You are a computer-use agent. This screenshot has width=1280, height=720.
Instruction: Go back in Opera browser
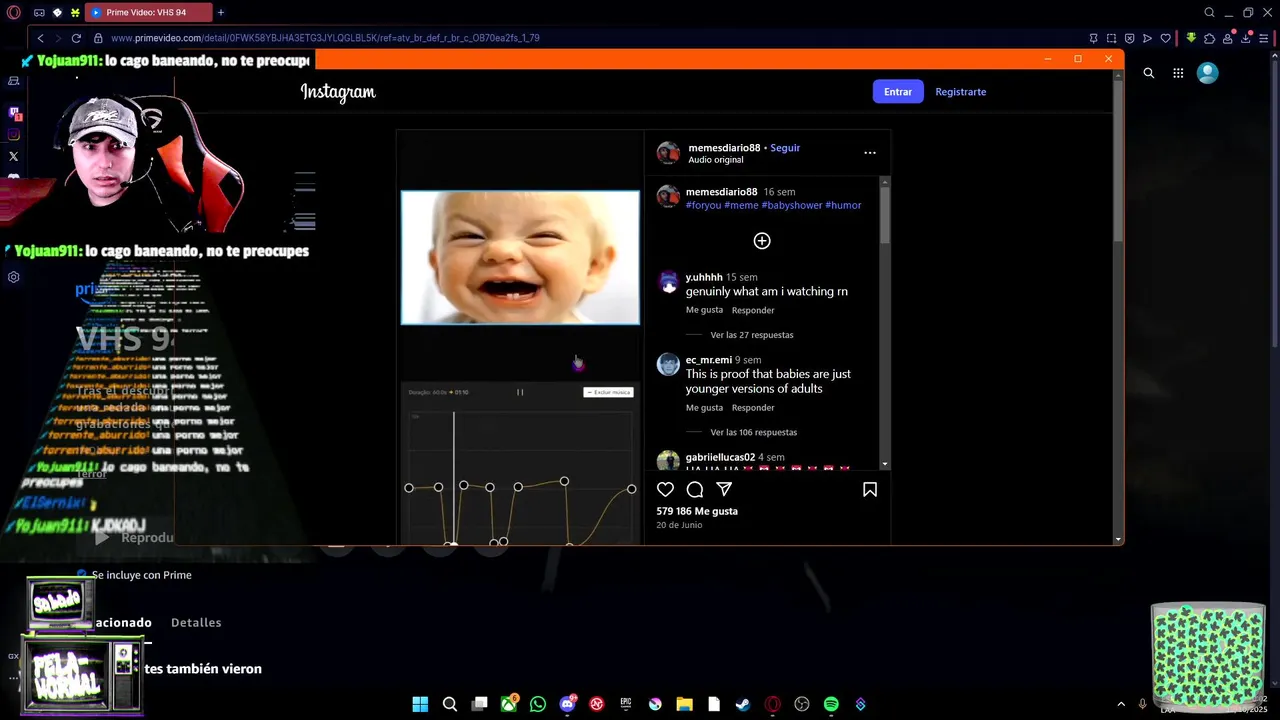point(40,38)
